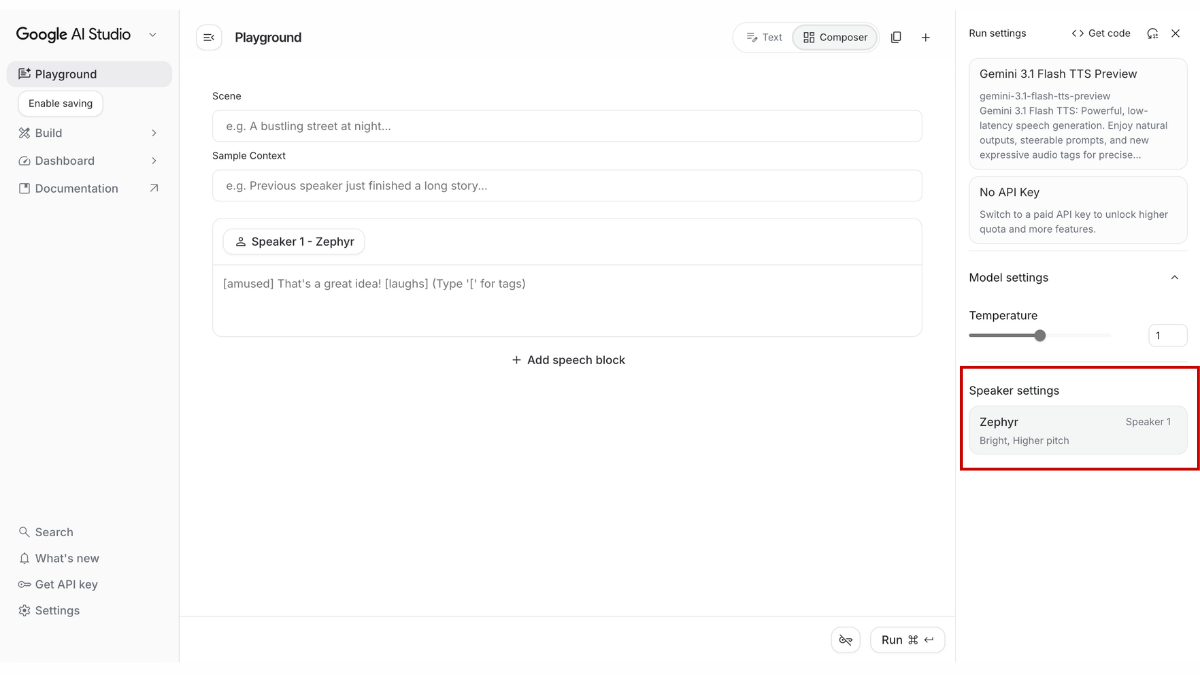Screen dimensions: 1200x675
Task: Expand the Build section in sidebar
Action: pyautogui.click(x=154, y=133)
